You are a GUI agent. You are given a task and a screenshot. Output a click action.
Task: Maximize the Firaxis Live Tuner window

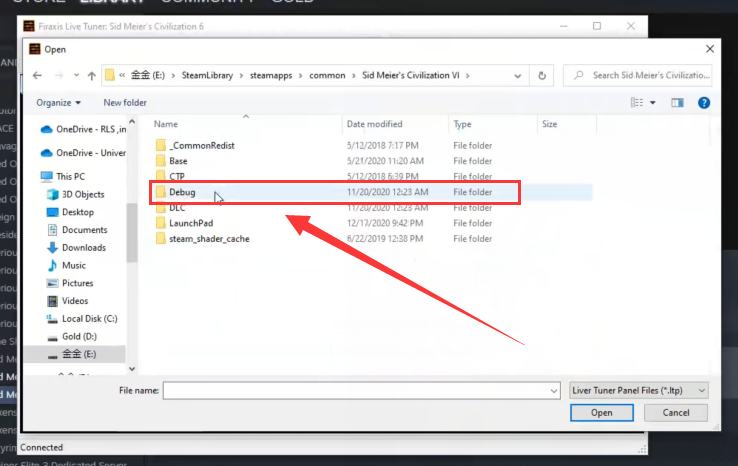[x=597, y=26]
